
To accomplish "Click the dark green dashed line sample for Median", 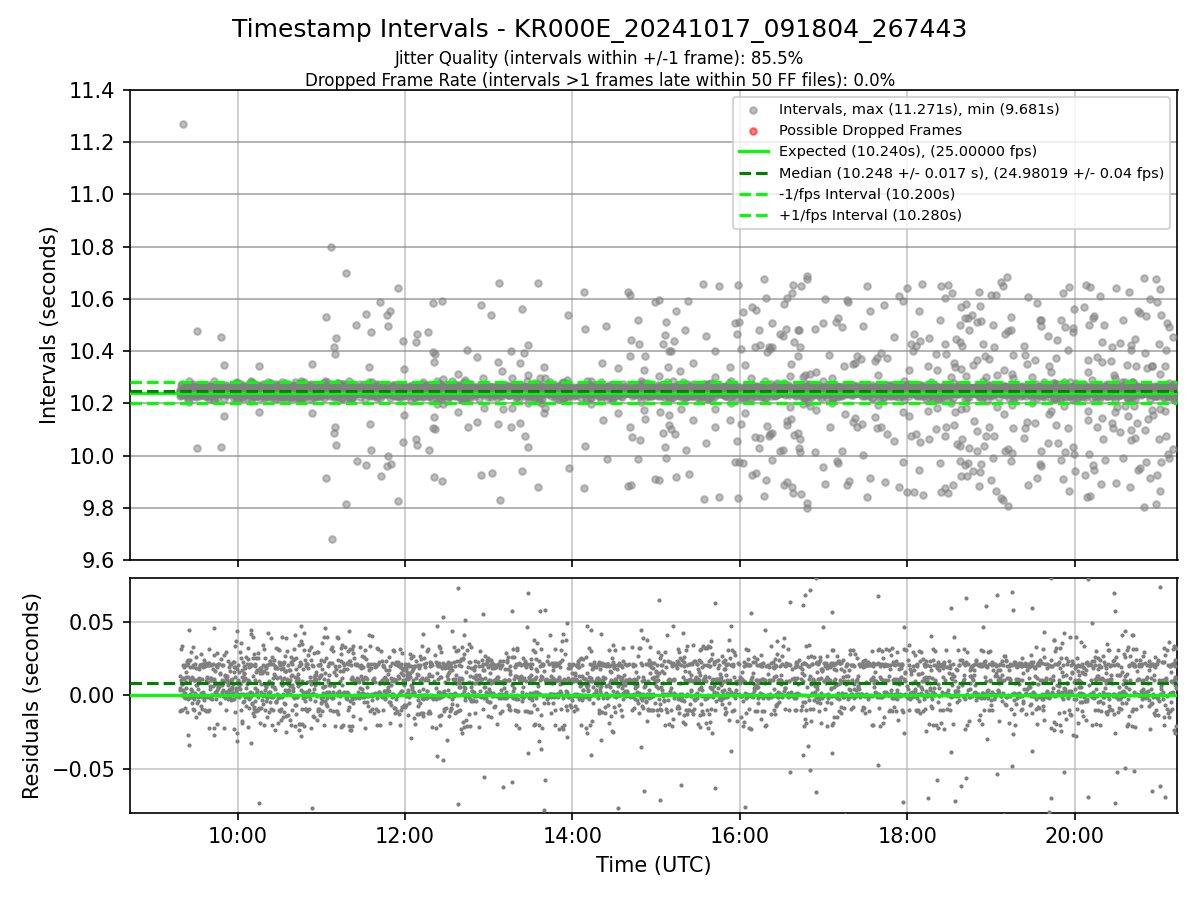I will click(754, 173).
